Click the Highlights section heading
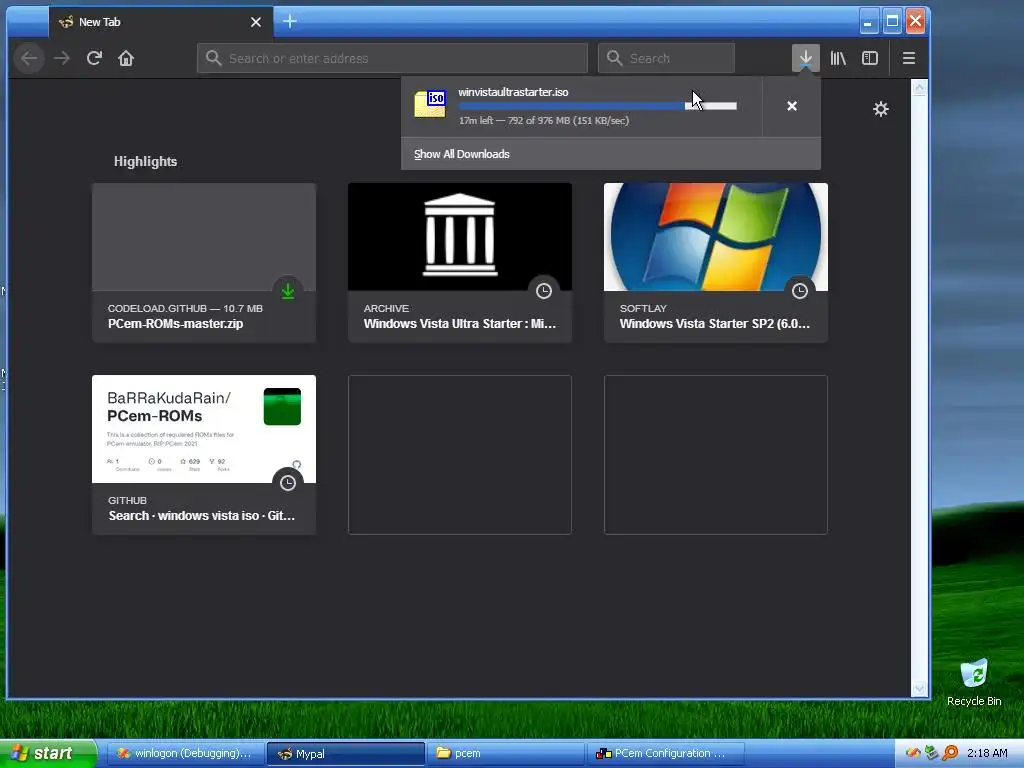 coord(146,161)
